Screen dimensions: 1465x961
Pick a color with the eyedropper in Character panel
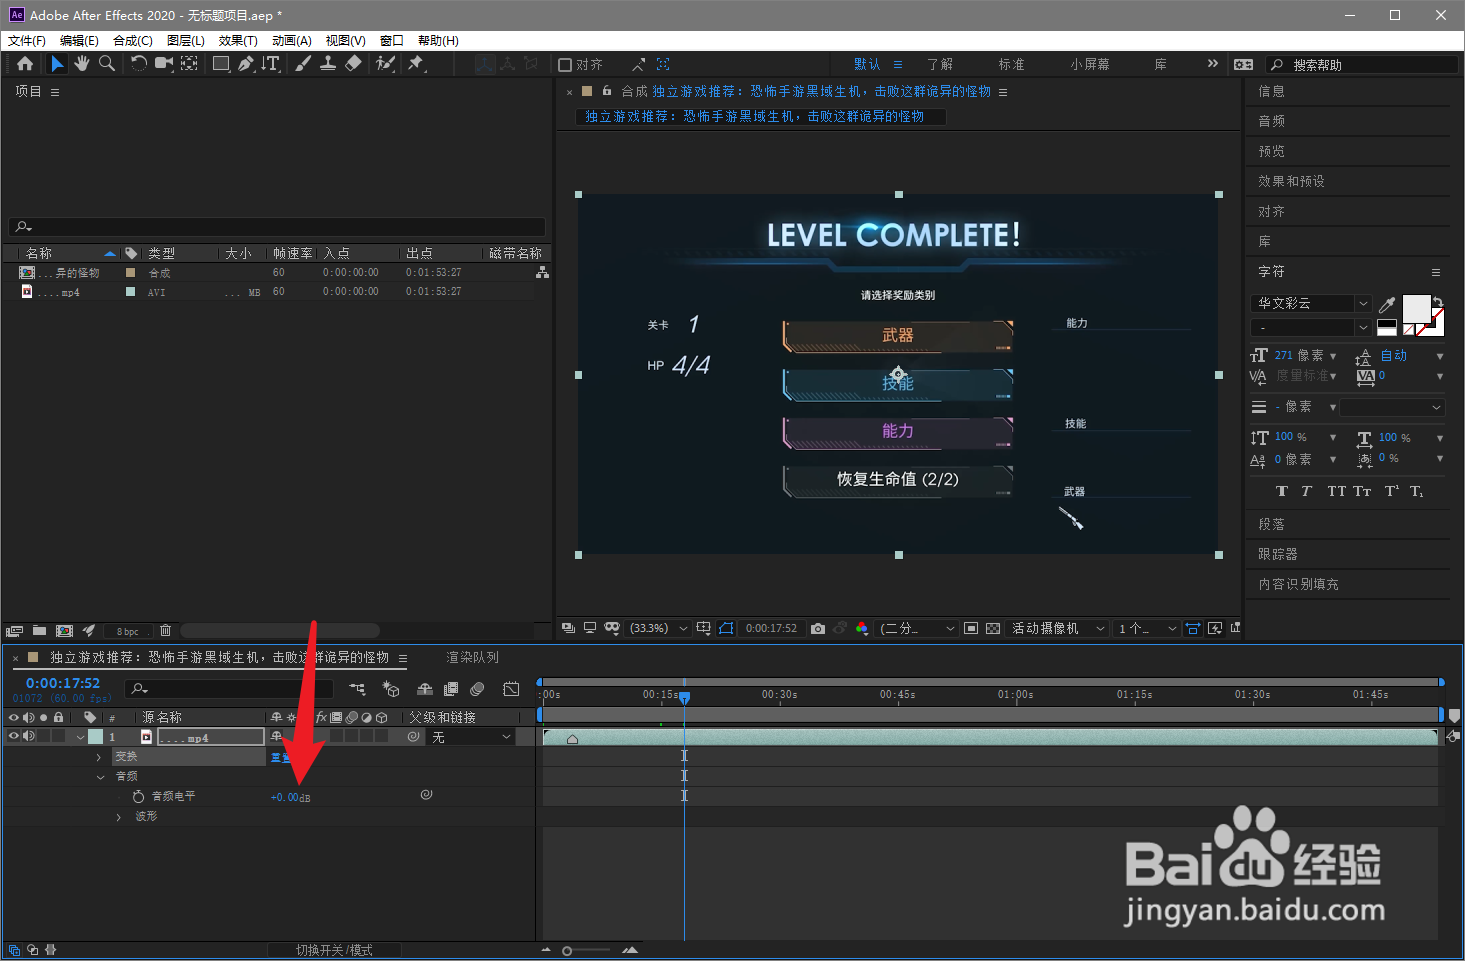tap(1387, 305)
